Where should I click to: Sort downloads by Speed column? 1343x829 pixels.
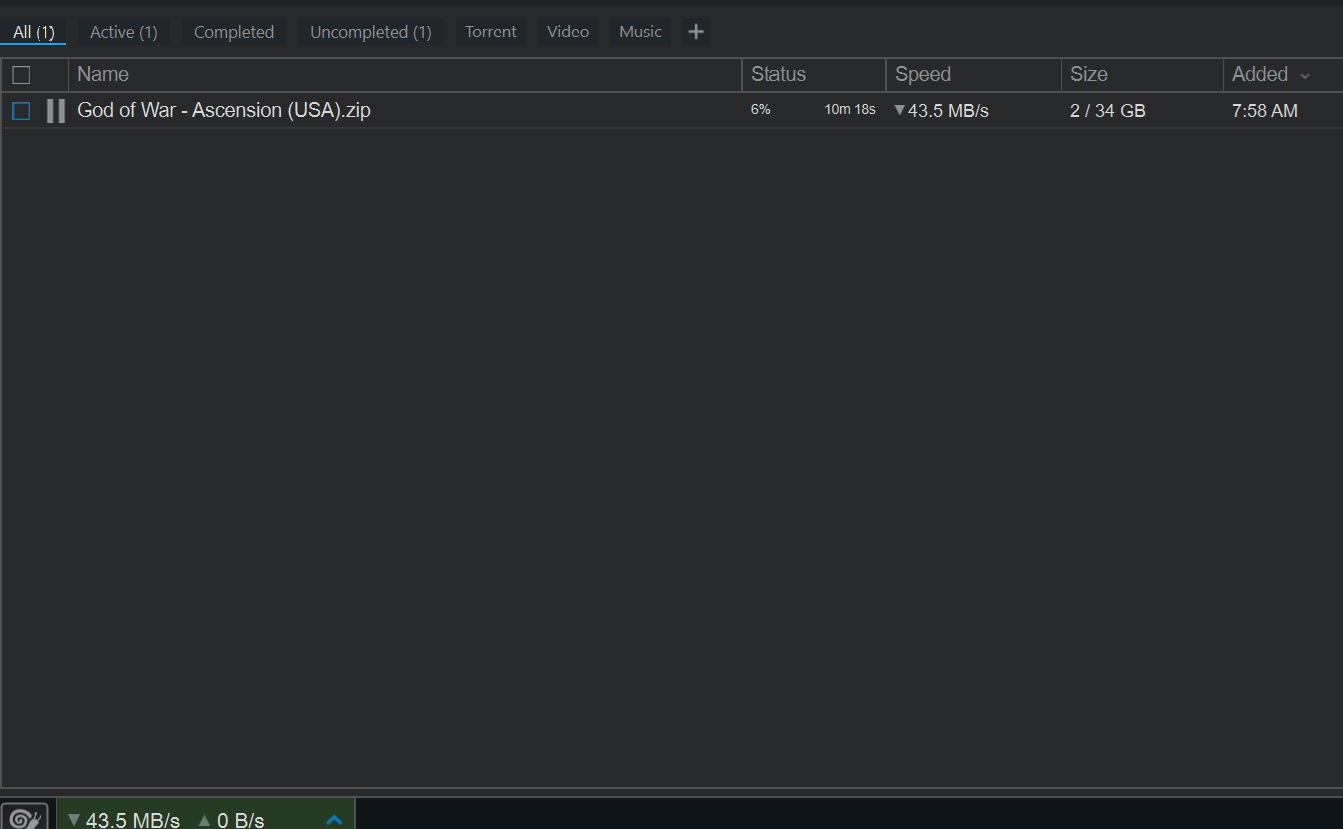974,74
